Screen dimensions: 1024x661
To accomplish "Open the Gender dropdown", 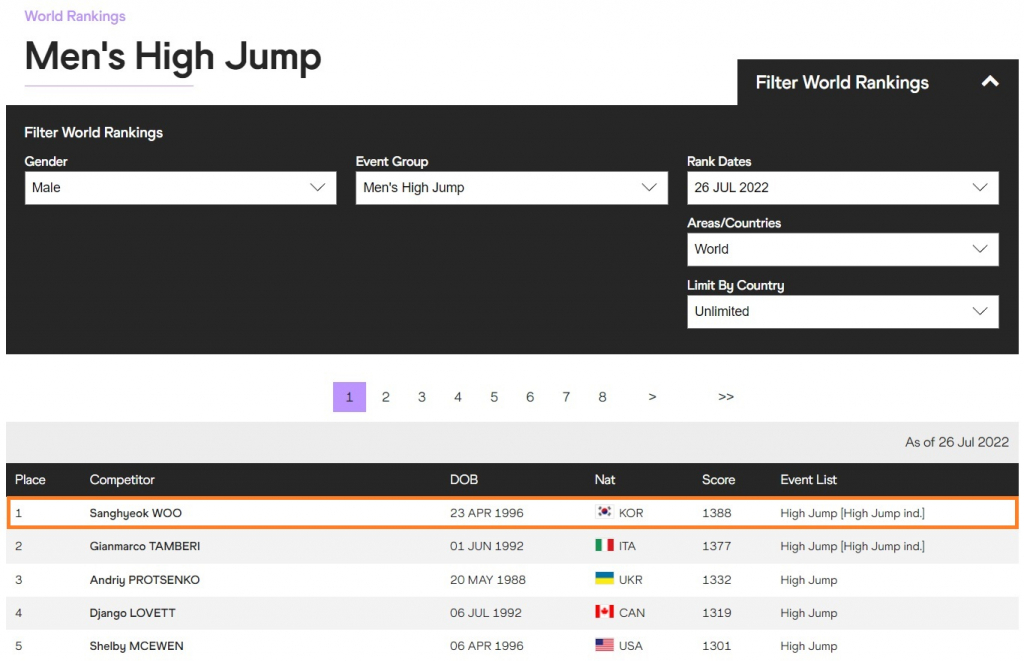I will pos(180,188).
